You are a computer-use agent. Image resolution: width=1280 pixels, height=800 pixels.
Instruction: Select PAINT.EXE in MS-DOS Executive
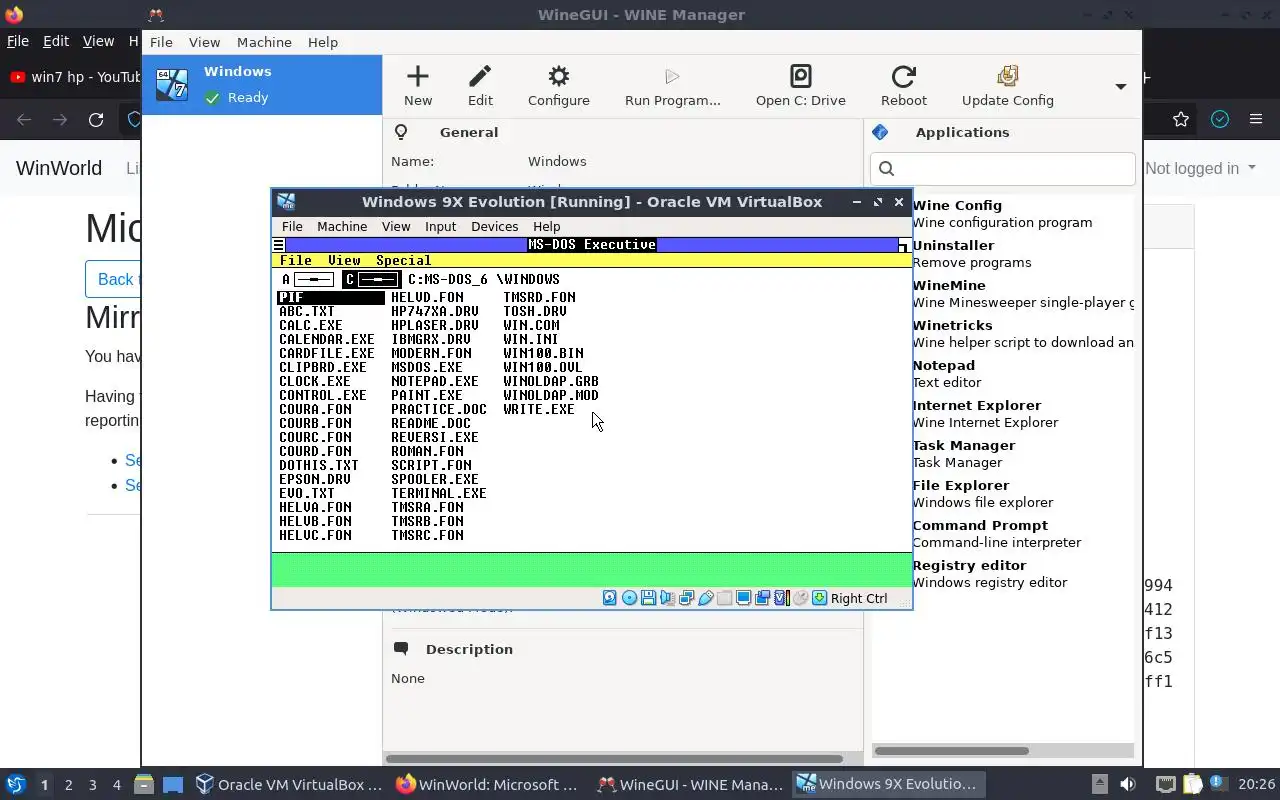click(427, 395)
